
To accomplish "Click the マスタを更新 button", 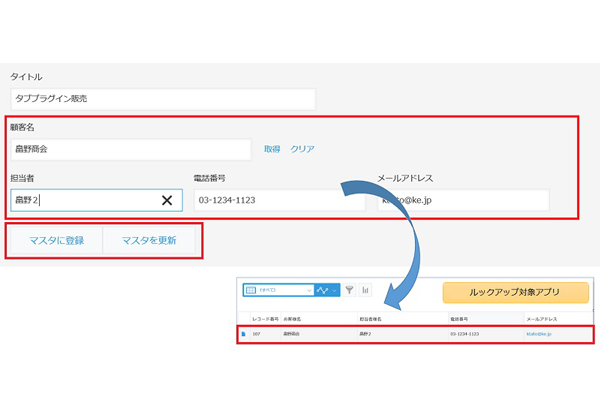I will [148, 241].
